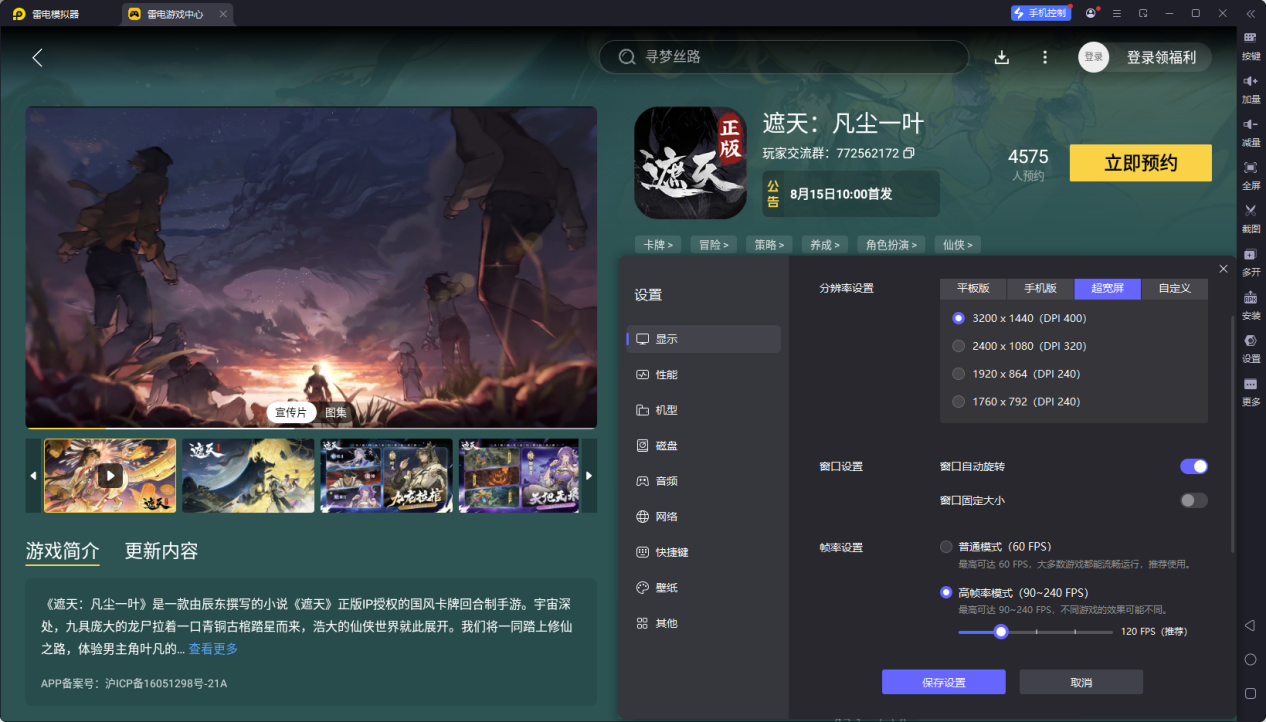Image resolution: width=1266 pixels, height=722 pixels.
Task: Switch to 更新内容 tab
Action: (161, 551)
